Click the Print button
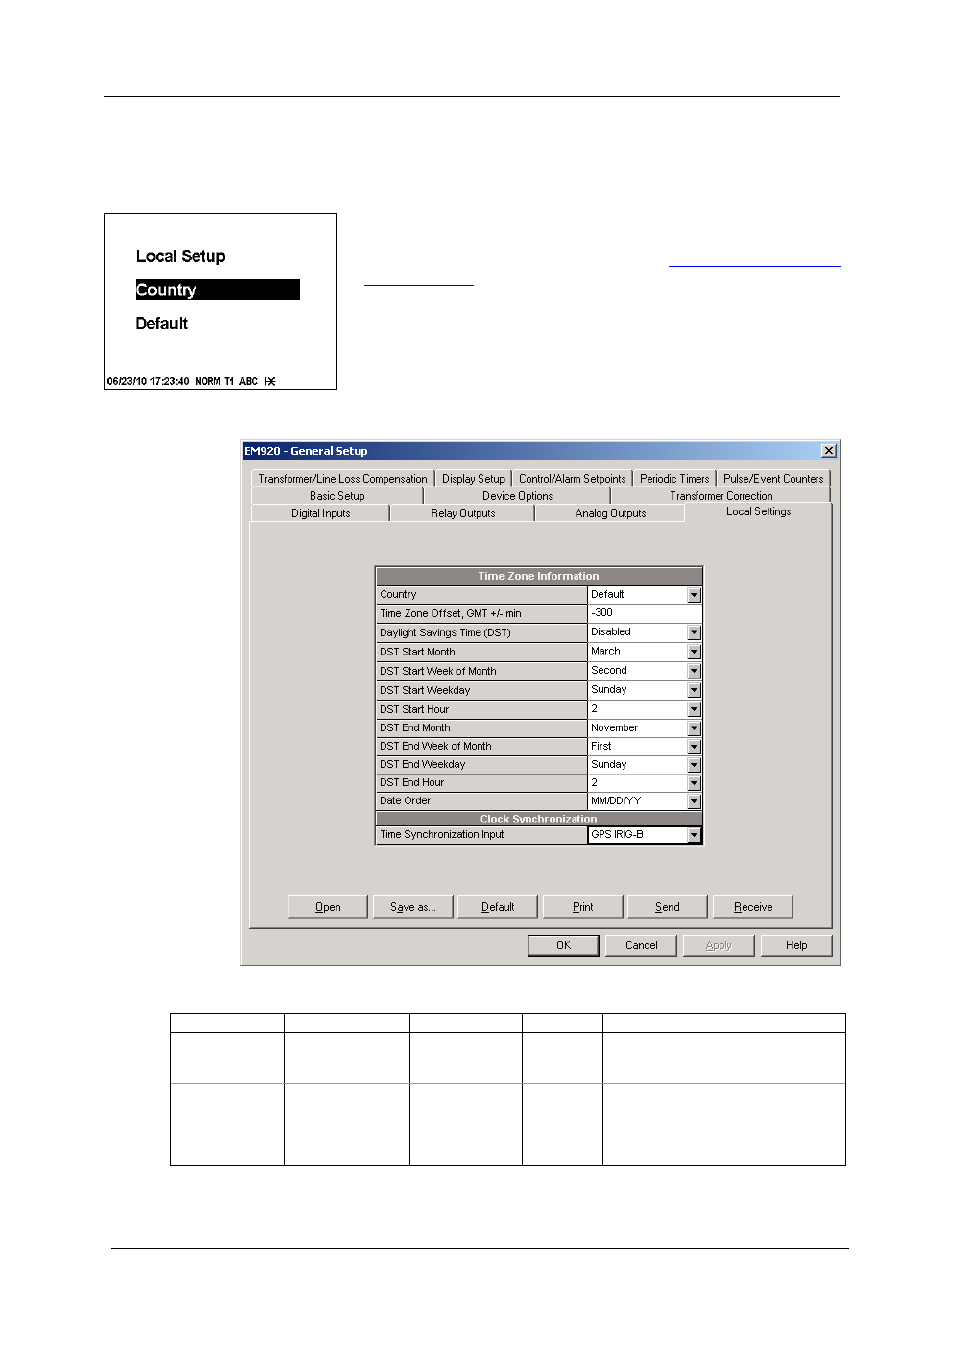This screenshot has width=954, height=1350. 583,907
